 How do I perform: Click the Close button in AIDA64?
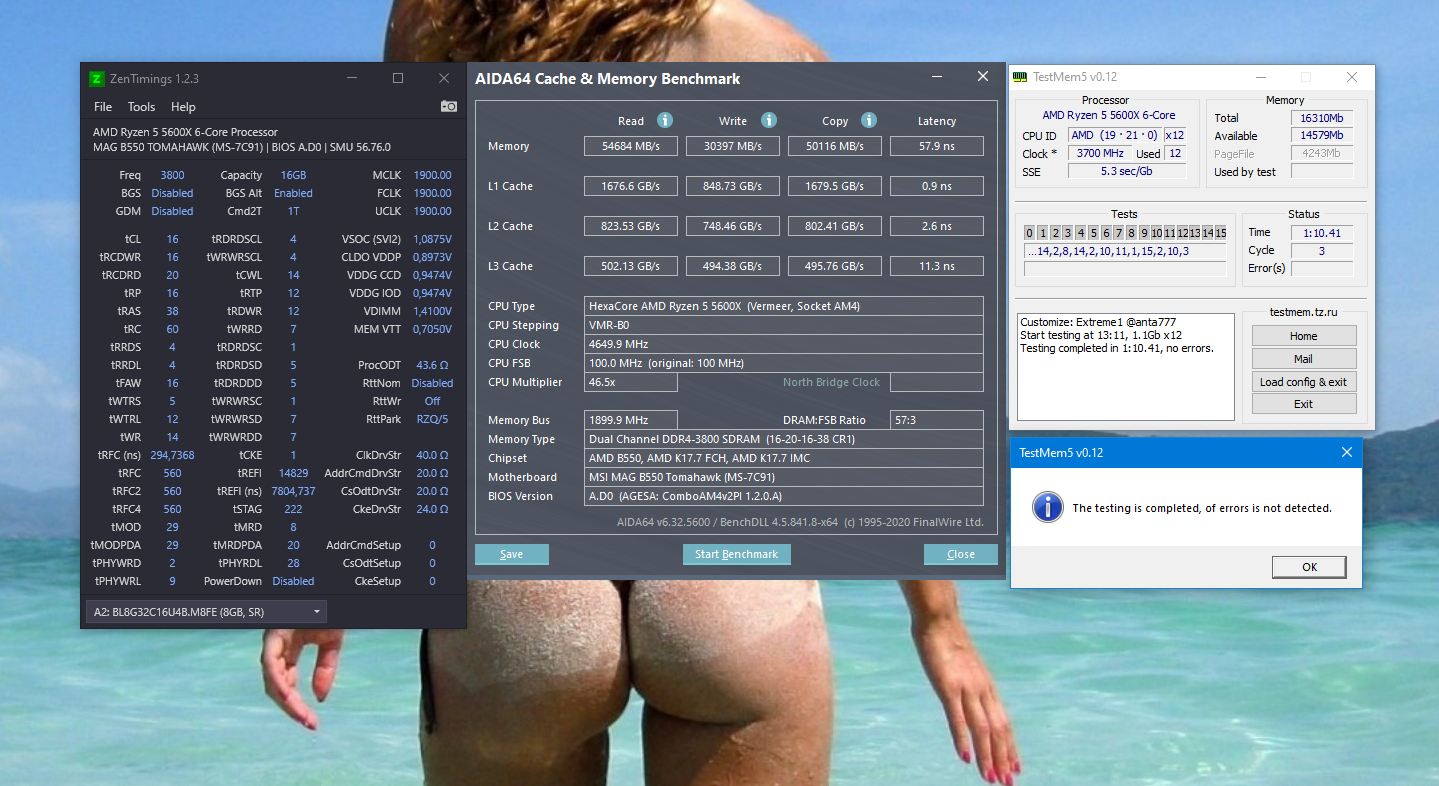point(960,554)
